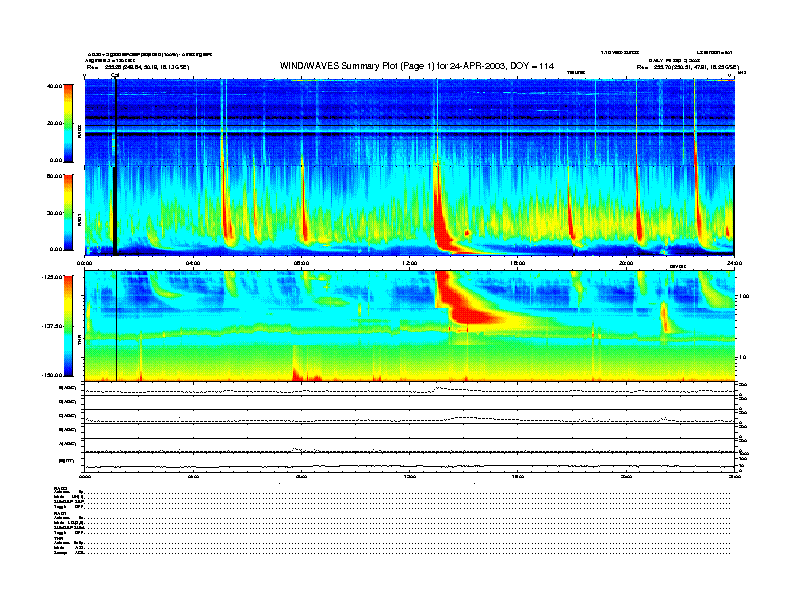
Task: Click the 12:00 tick label under RAD1 spectrogram
Action: click(x=409, y=263)
